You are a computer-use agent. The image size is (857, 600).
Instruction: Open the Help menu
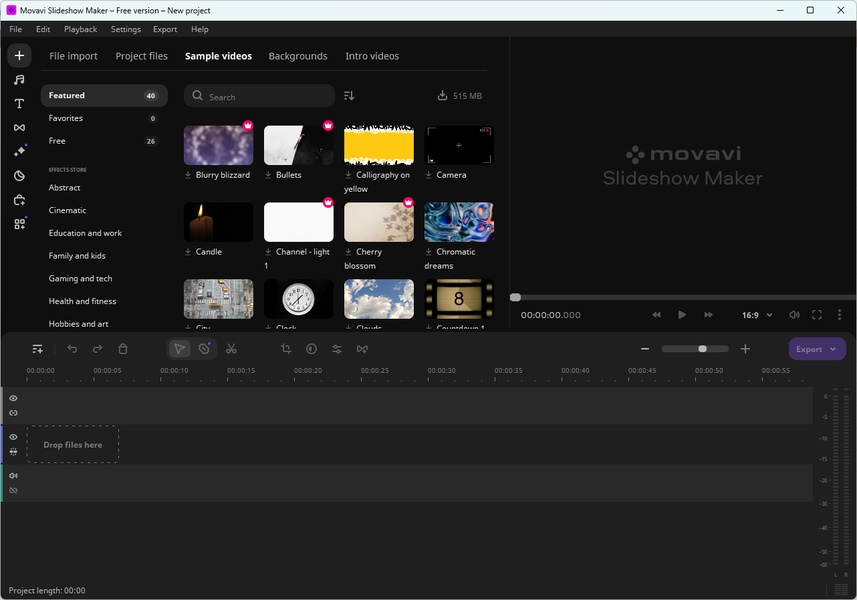click(199, 30)
